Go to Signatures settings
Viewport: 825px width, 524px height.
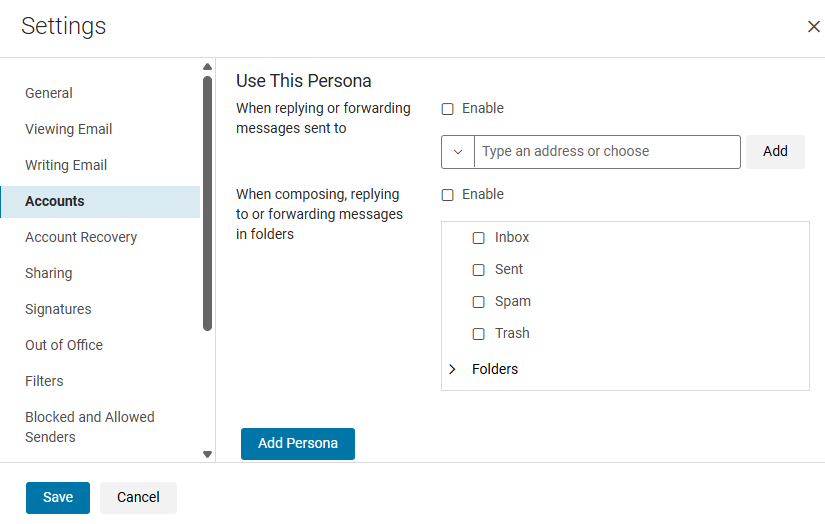click(x=58, y=309)
